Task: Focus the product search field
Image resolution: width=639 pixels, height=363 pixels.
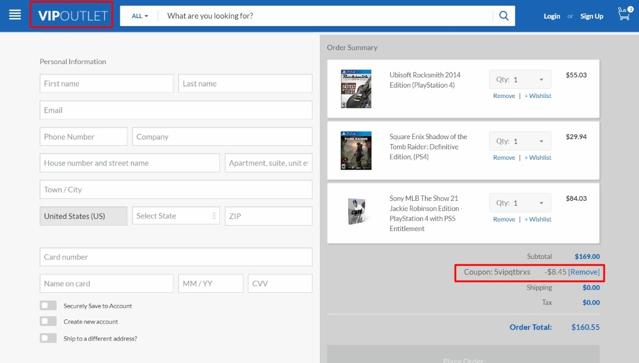Action: click(326, 16)
